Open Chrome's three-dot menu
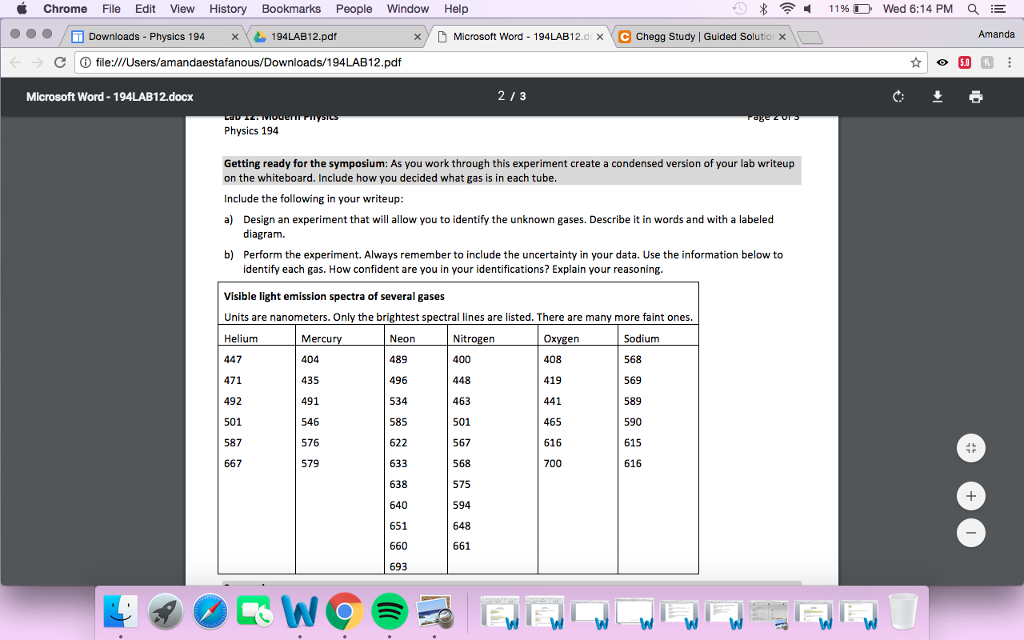This screenshot has width=1024, height=640. click(x=1010, y=63)
